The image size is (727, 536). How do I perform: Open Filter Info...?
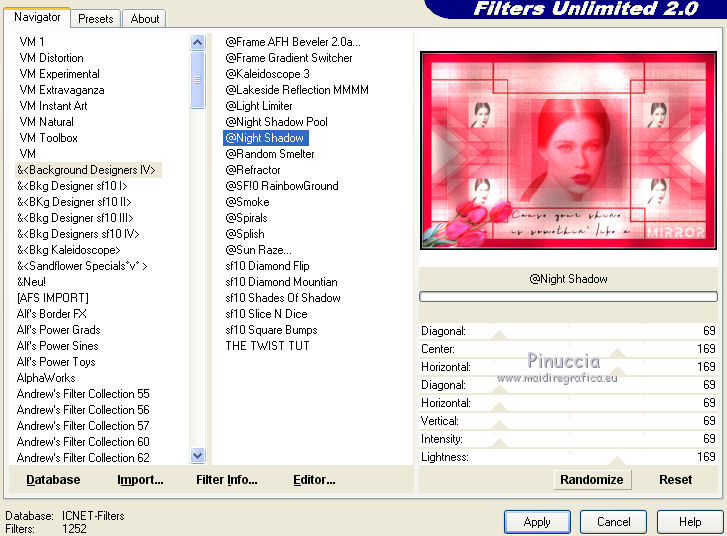coord(227,479)
